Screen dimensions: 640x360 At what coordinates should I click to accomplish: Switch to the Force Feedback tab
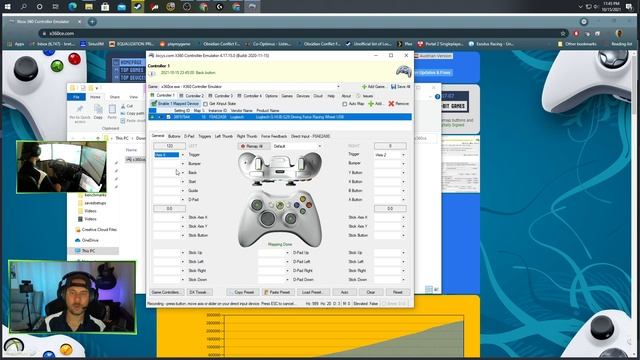(274, 136)
